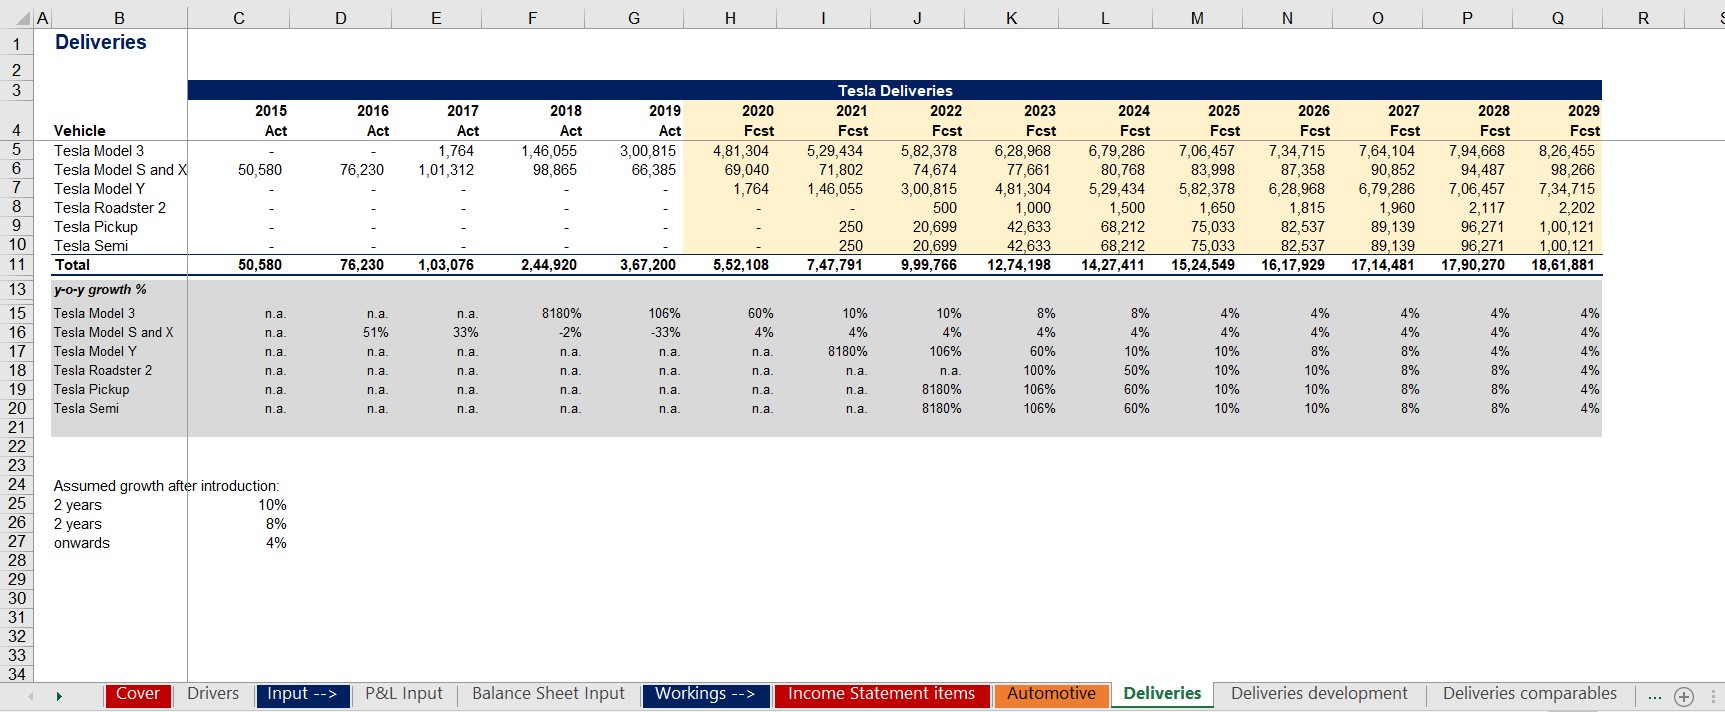Image resolution: width=1725 pixels, height=712 pixels.
Task: Select cell value 50,580 in row 6
Action: coord(260,170)
